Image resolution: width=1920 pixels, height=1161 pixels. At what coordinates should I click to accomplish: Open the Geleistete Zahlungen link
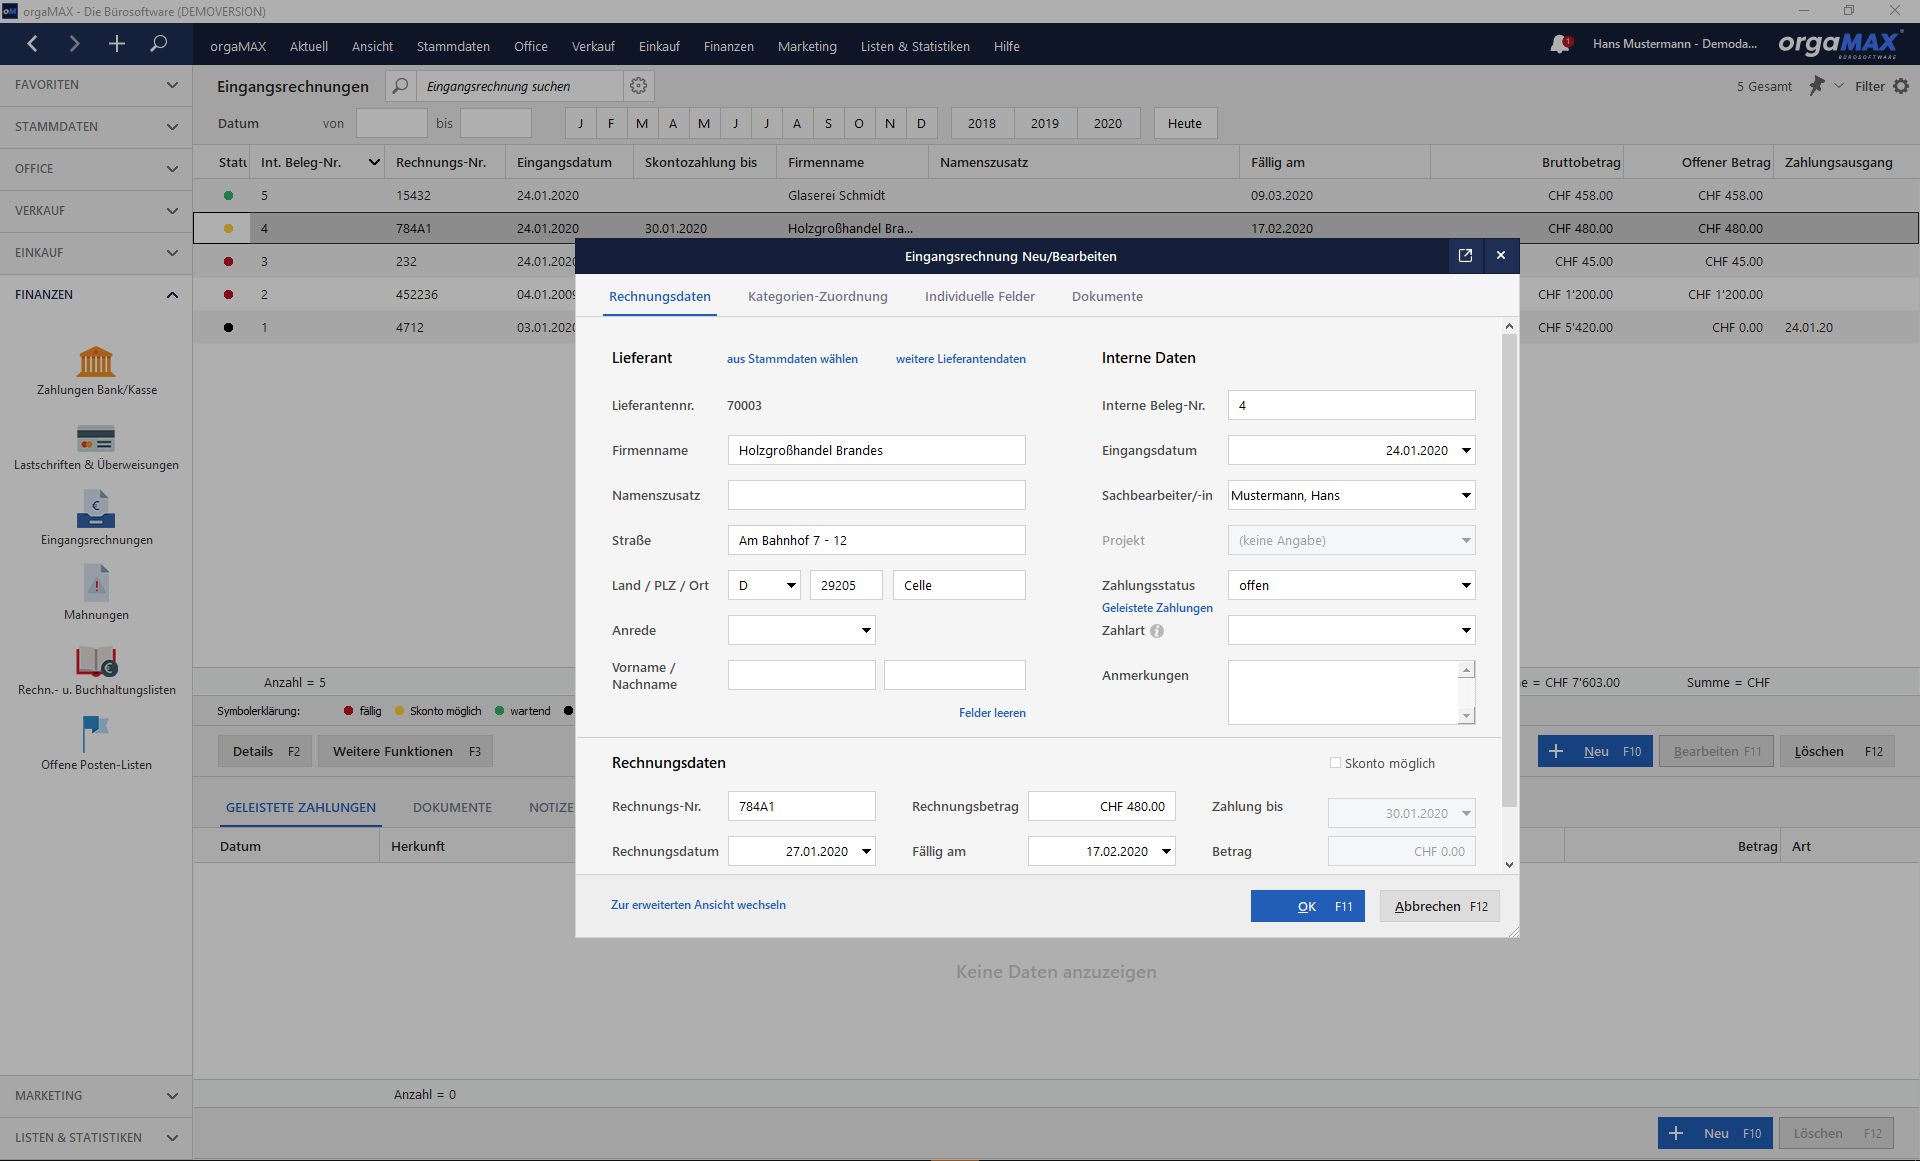(x=1157, y=608)
